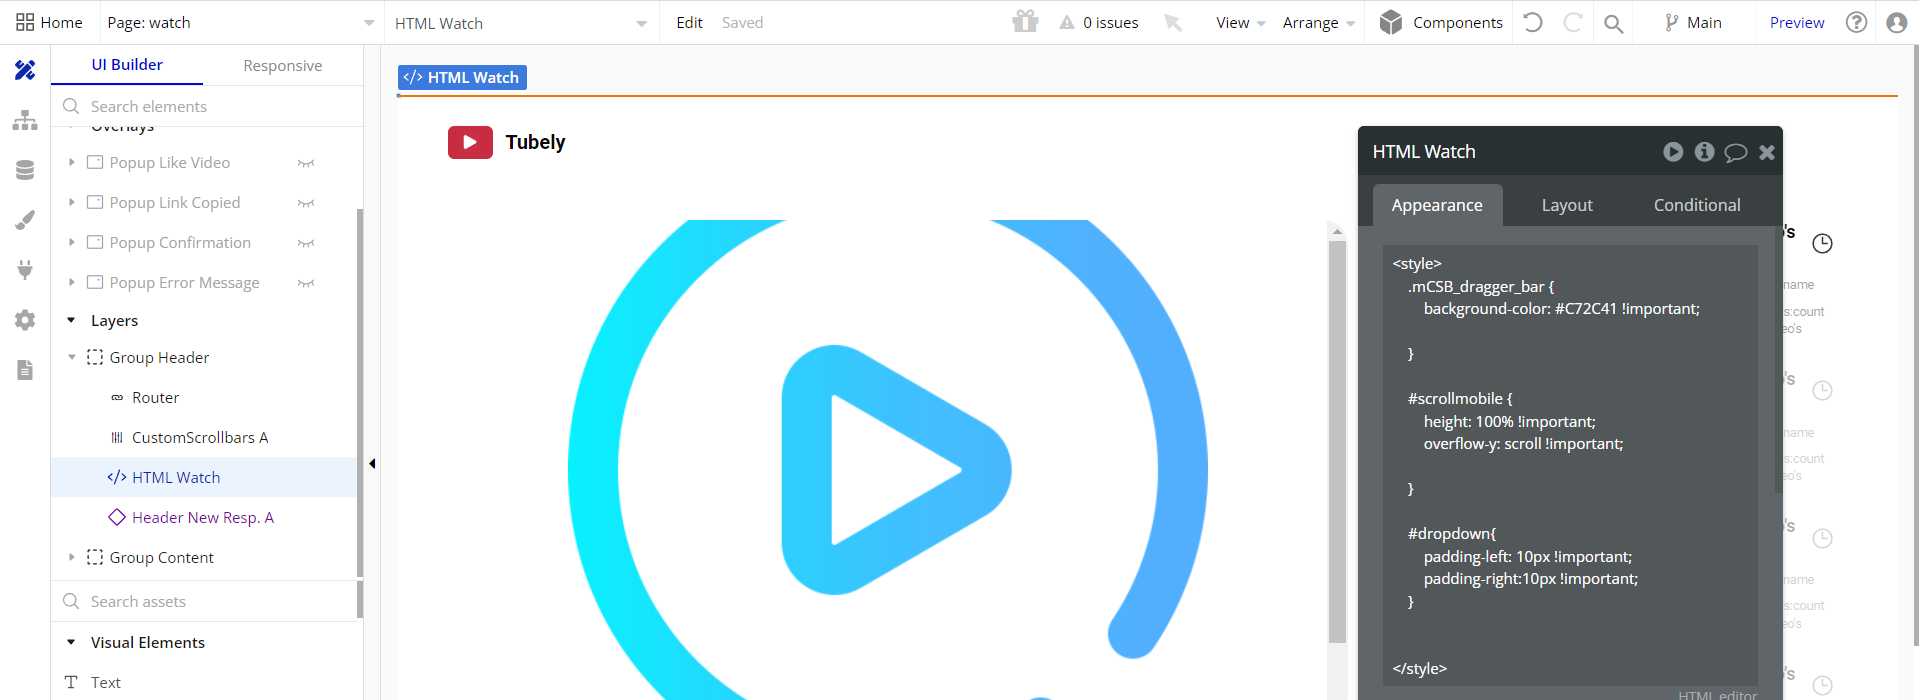Click the Tubely red play logo

coord(470,142)
